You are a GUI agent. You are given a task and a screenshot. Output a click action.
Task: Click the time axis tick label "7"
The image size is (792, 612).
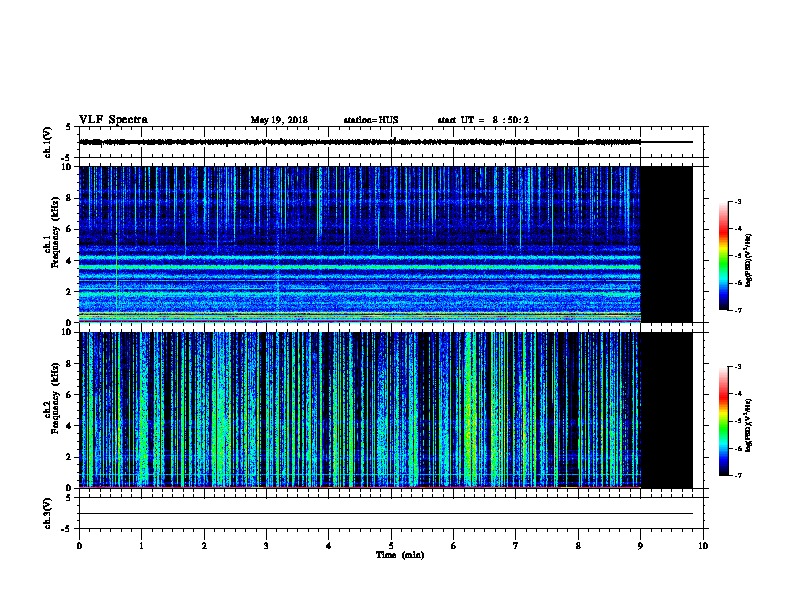(x=516, y=546)
